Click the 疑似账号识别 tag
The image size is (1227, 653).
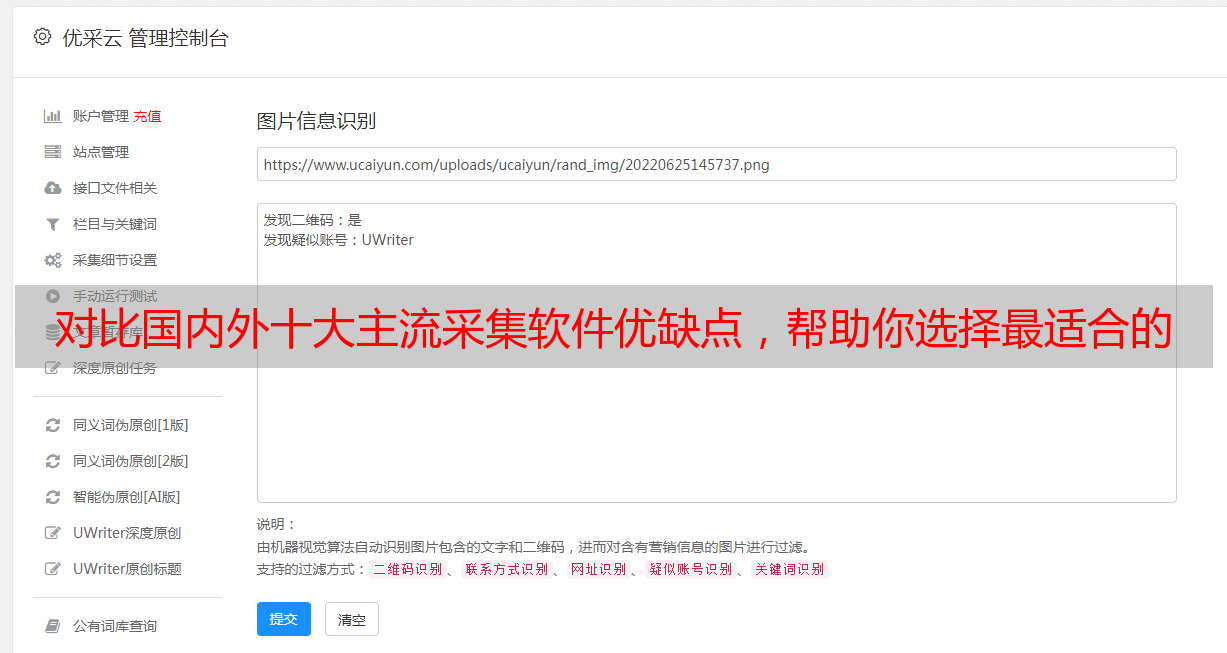point(690,569)
